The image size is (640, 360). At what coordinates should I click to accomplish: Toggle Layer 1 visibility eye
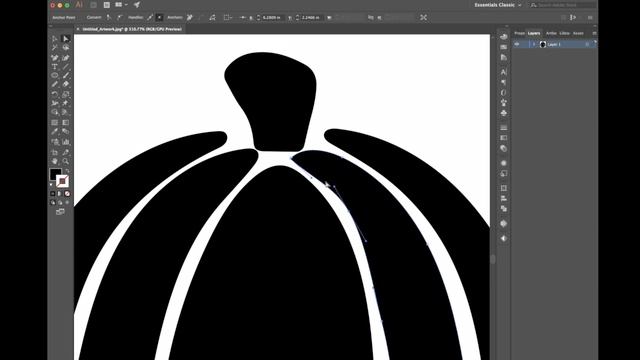click(x=517, y=44)
